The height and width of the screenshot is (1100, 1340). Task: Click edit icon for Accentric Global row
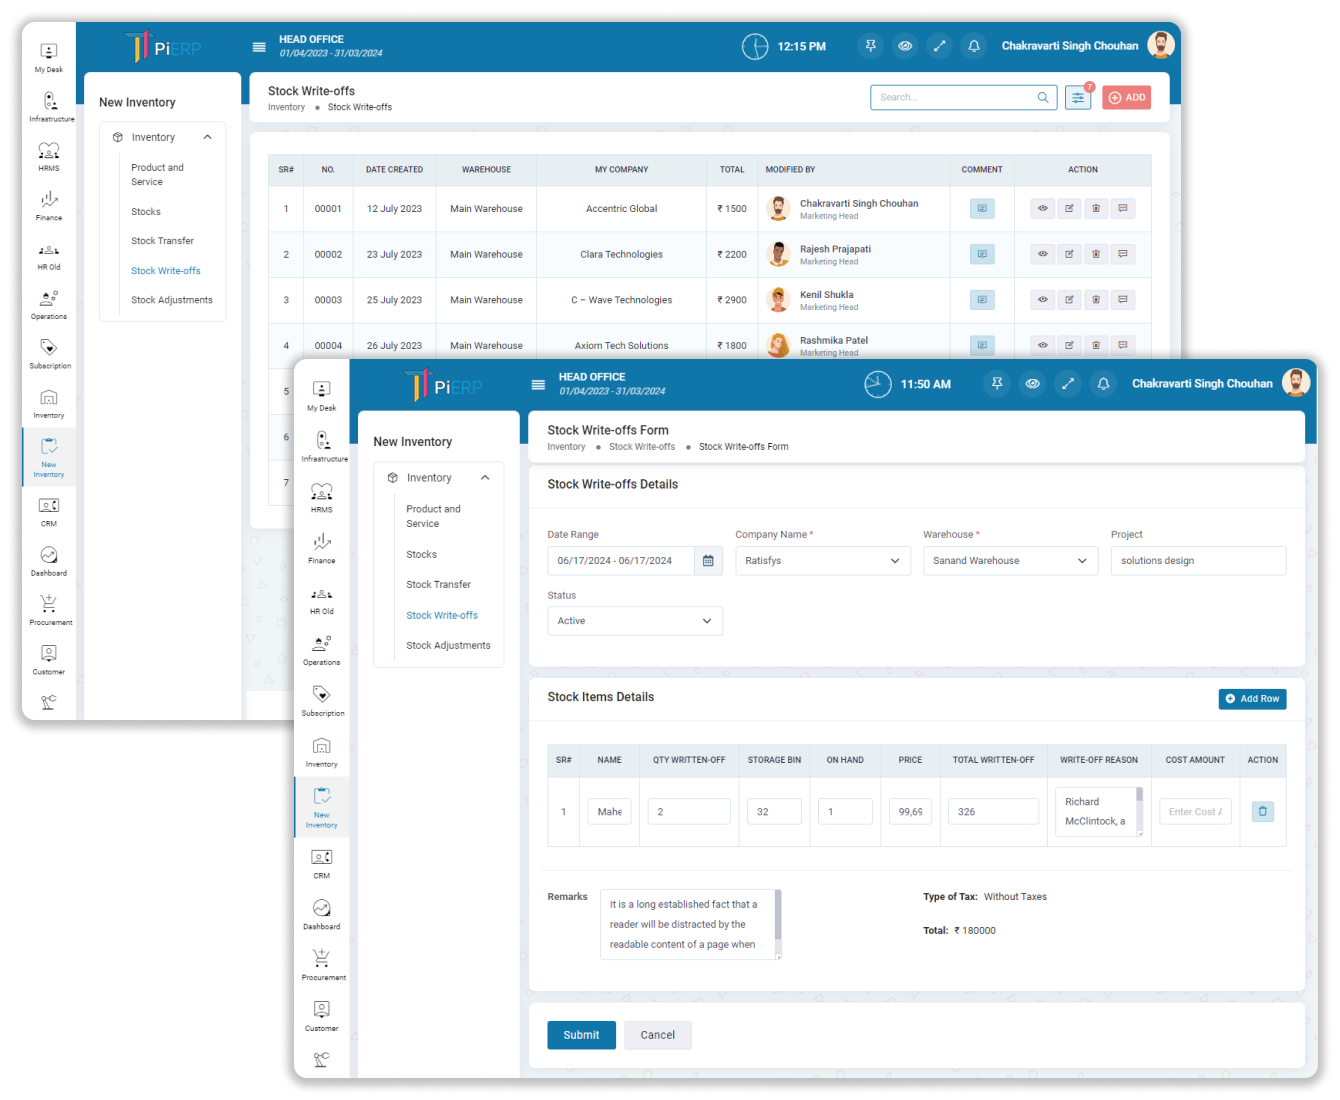coord(1069,209)
